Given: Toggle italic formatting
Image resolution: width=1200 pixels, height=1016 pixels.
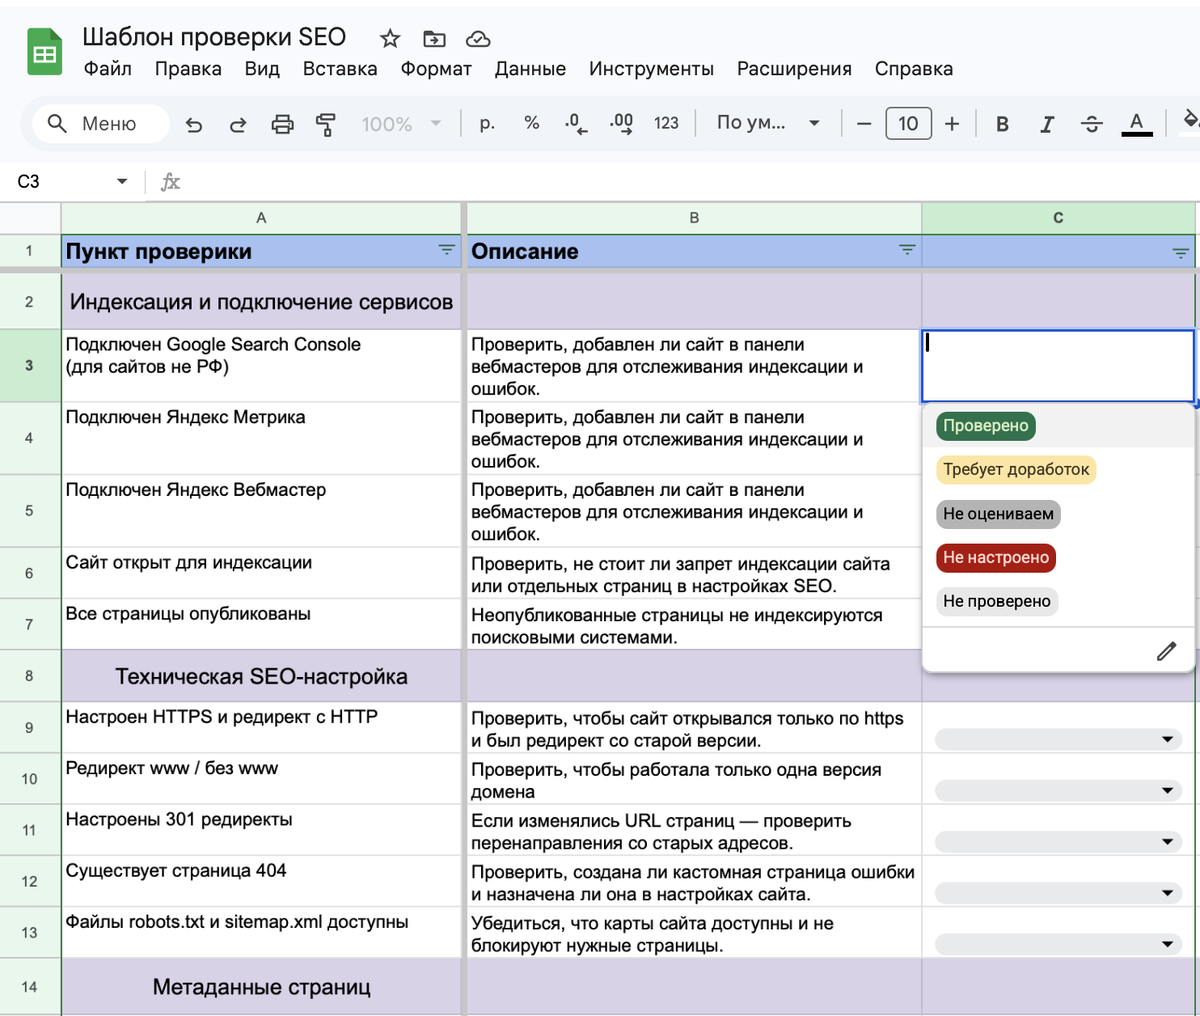Looking at the screenshot, I should click(1047, 124).
